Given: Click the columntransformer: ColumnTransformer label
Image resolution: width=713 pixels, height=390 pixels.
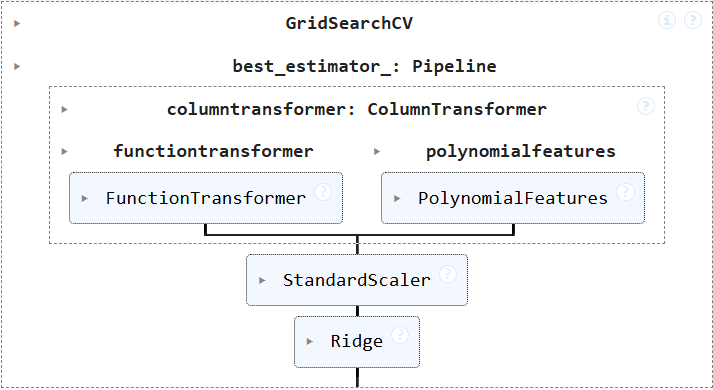Looking at the screenshot, I should pyautogui.click(x=357, y=109).
